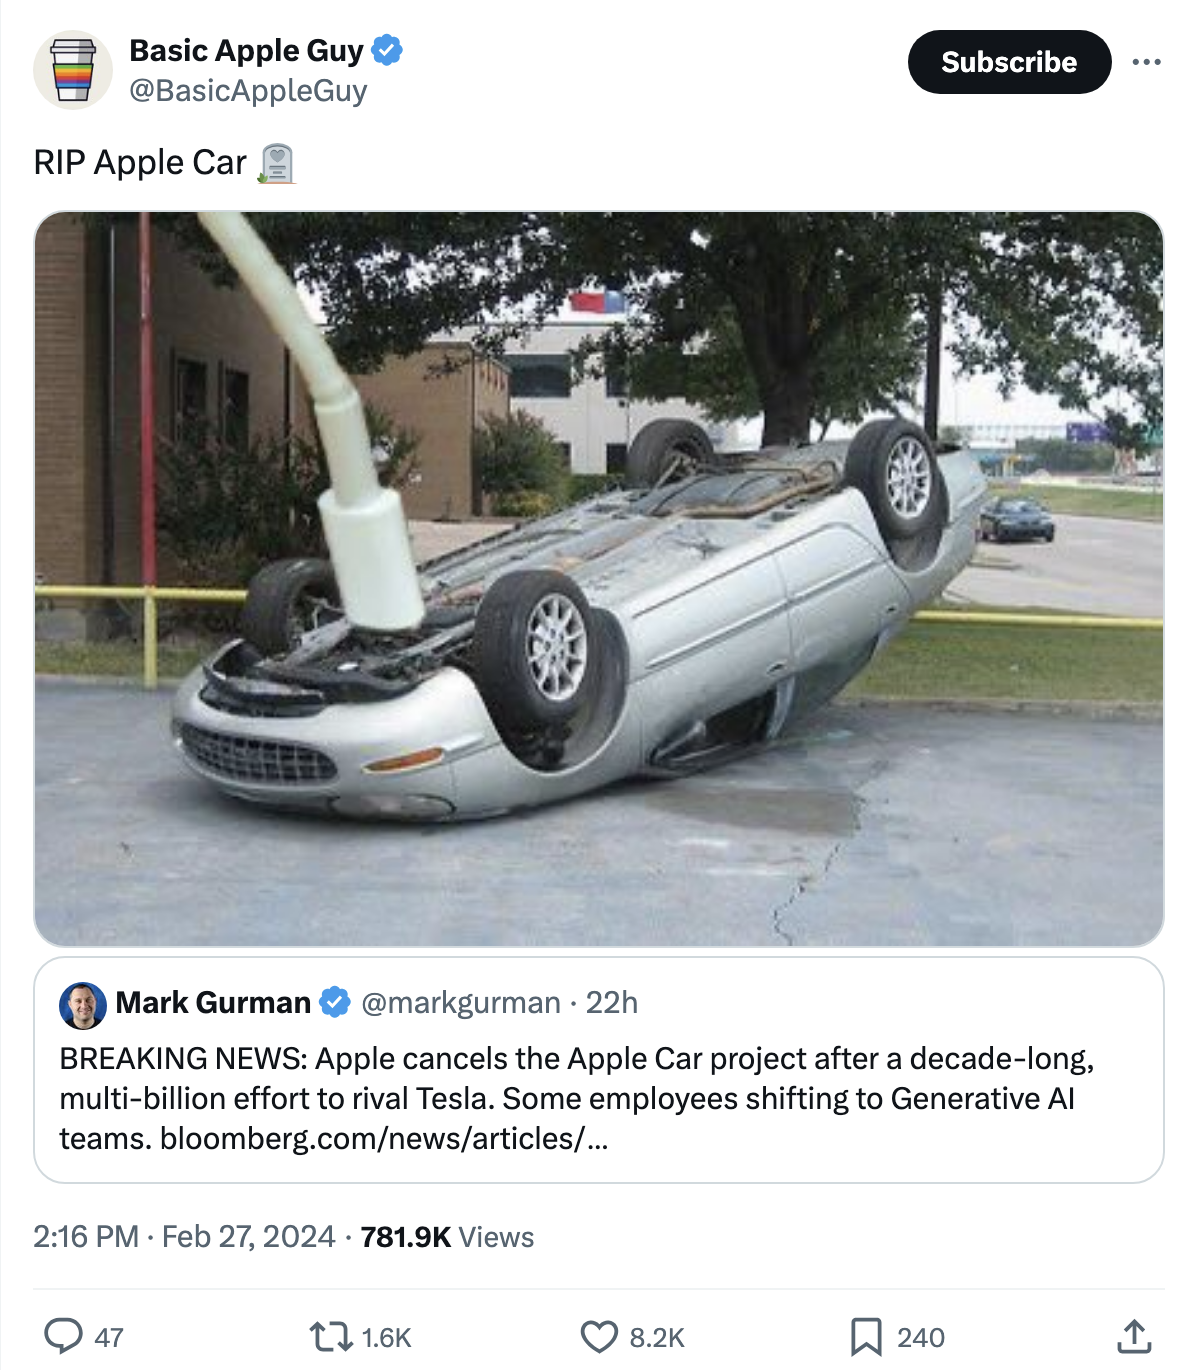Screen dimensions: 1192x1370
Task: Open the bloomberg.com news article link
Action: pos(383,1138)
